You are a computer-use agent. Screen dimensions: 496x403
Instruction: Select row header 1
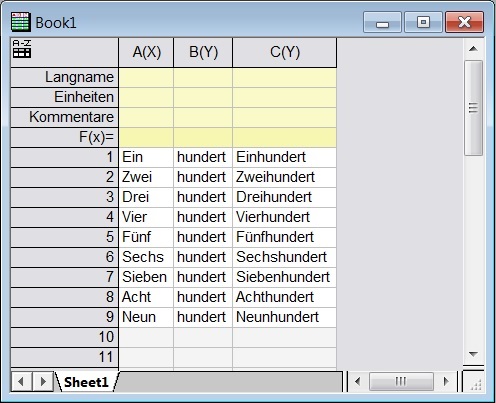coord(64,157)
